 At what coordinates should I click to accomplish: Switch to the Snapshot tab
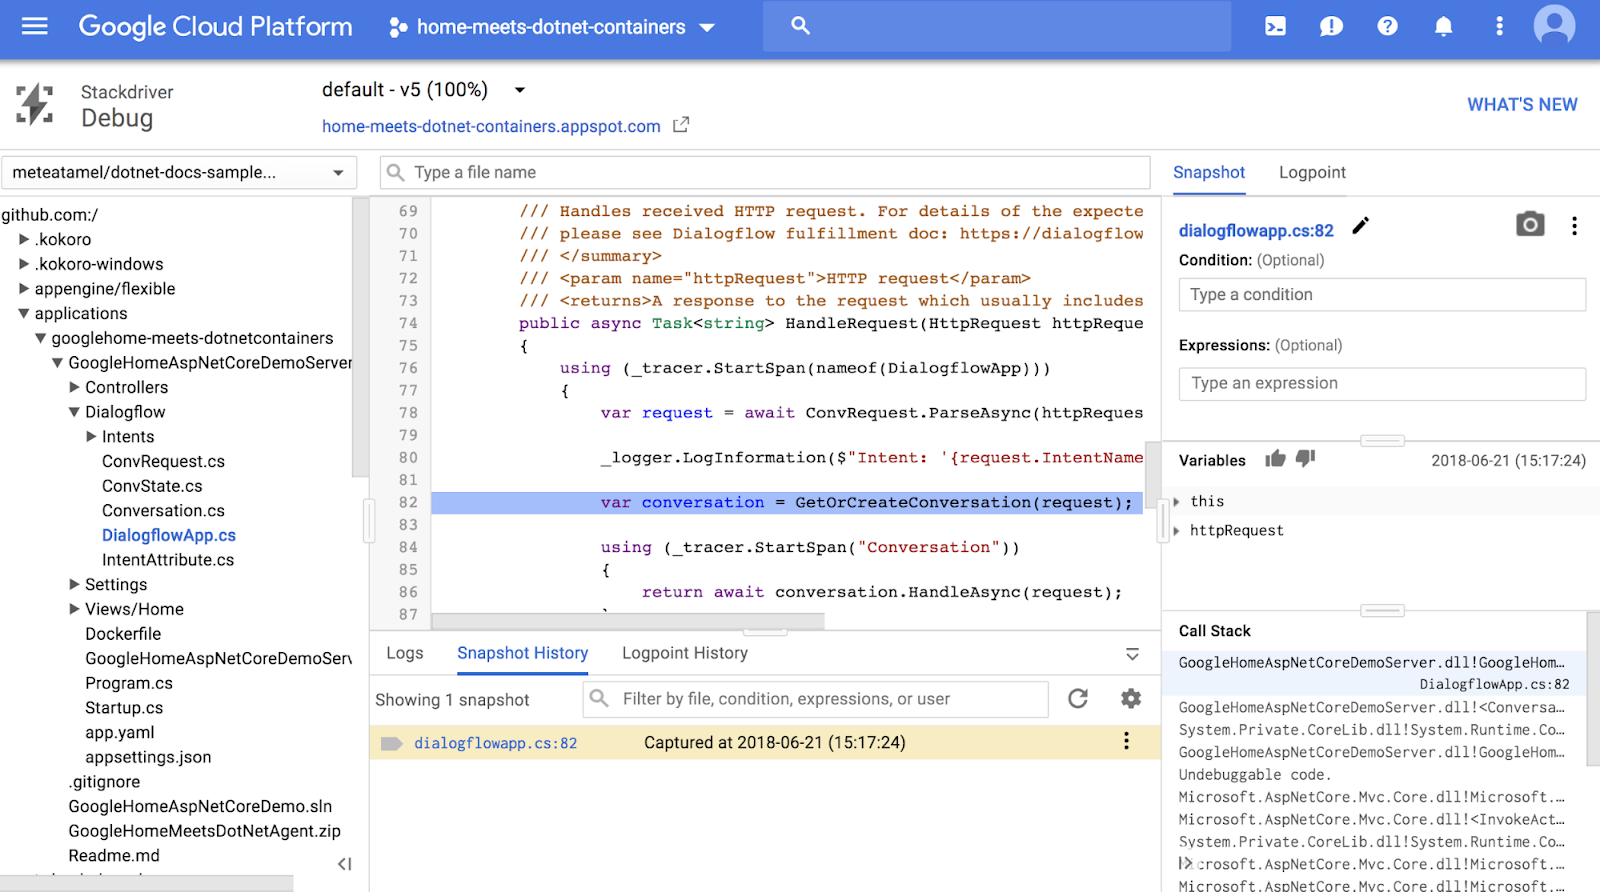pyautogui.click(x=1209, y=172)
